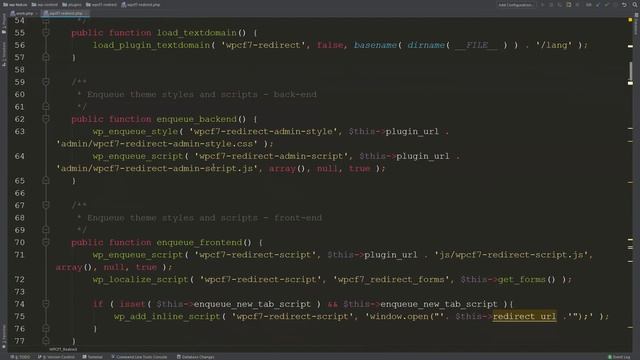Open Command Line Tools Console
The height and width of the screenshot is (360, 640).
(139, 357)
